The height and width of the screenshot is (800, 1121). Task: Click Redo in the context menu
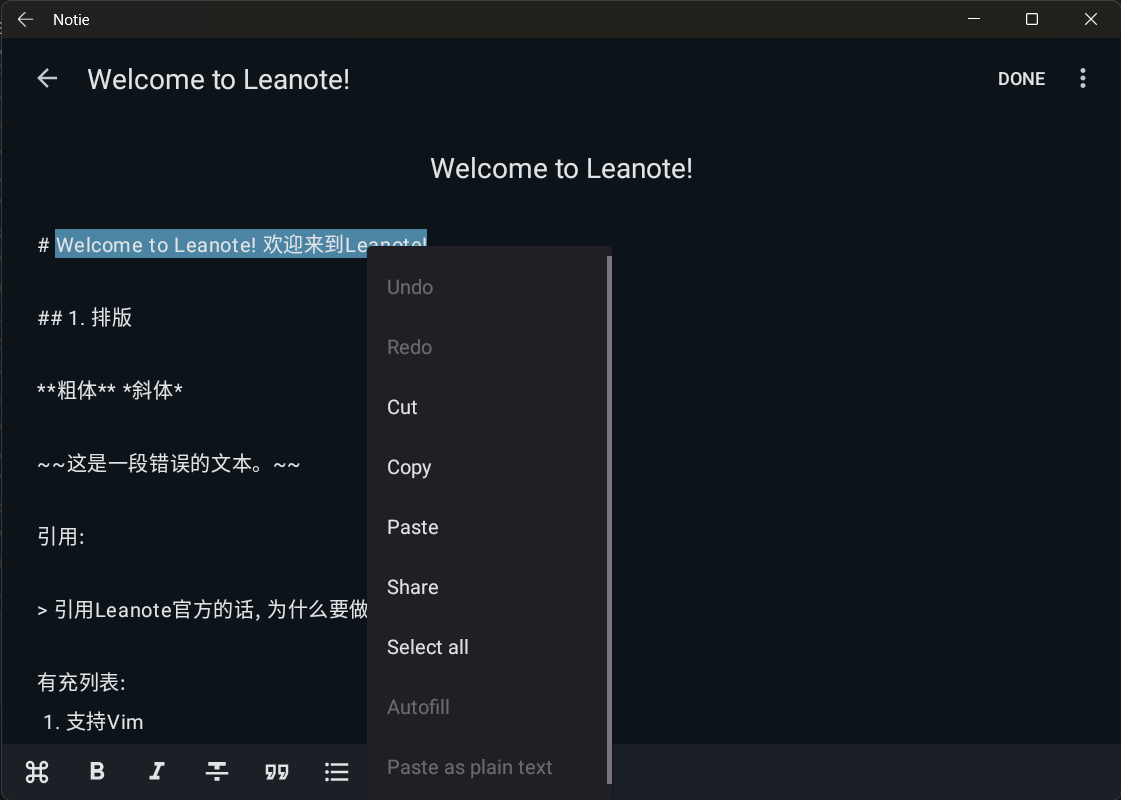488,347
